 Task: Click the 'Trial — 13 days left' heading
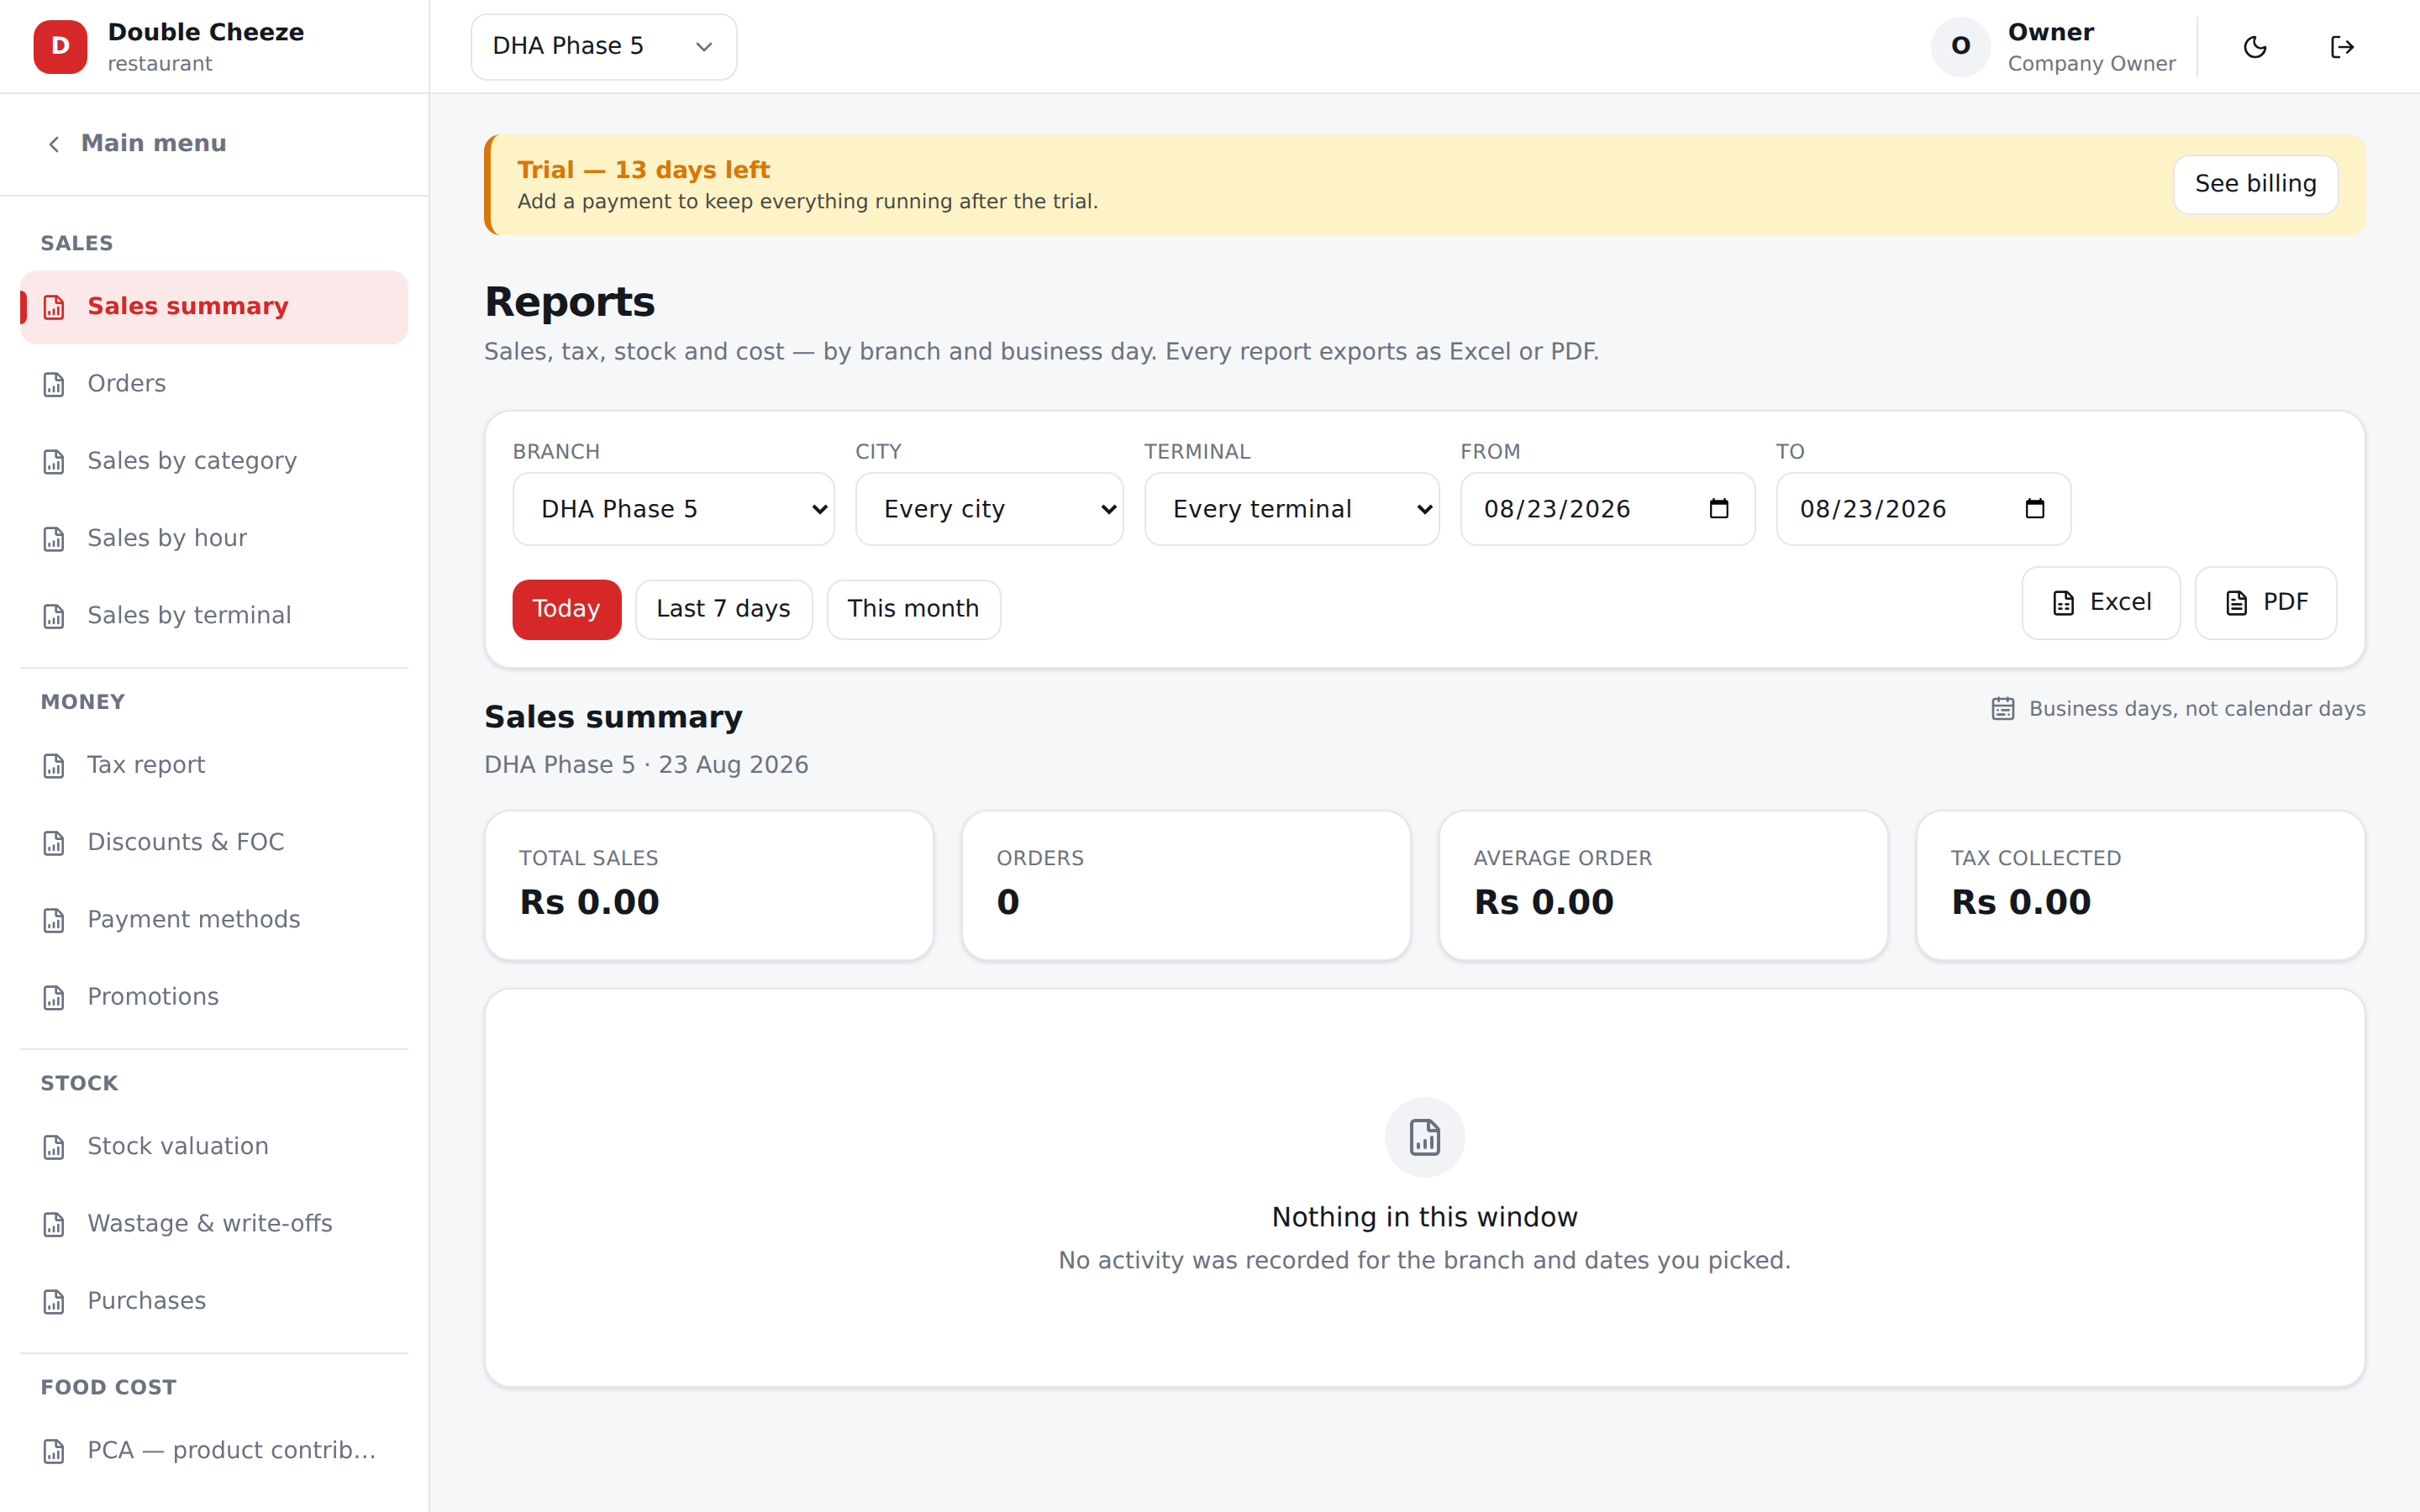coord(643,170)
